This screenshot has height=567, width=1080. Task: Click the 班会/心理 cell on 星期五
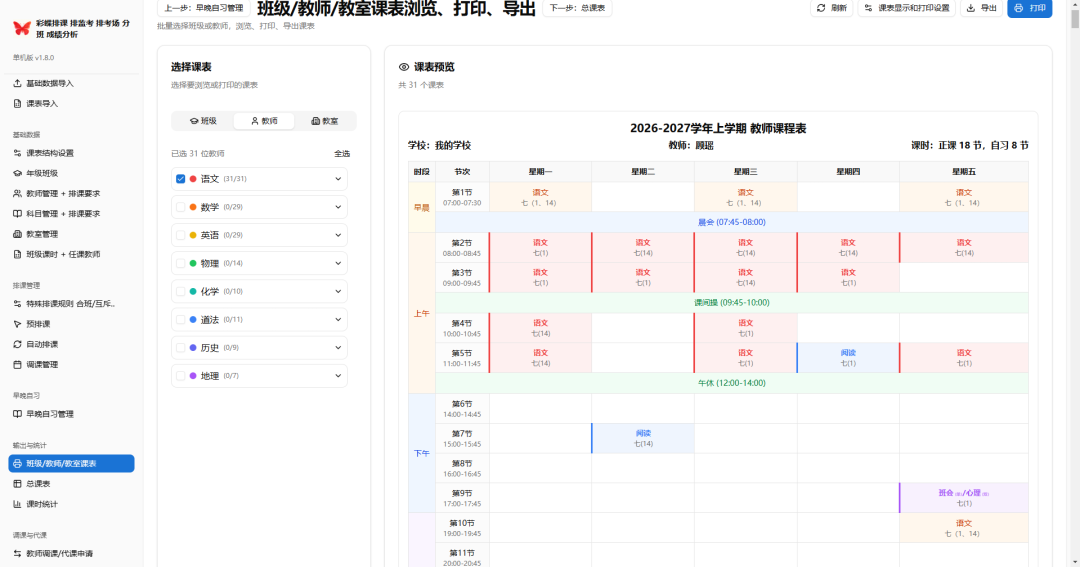point(964,497)
